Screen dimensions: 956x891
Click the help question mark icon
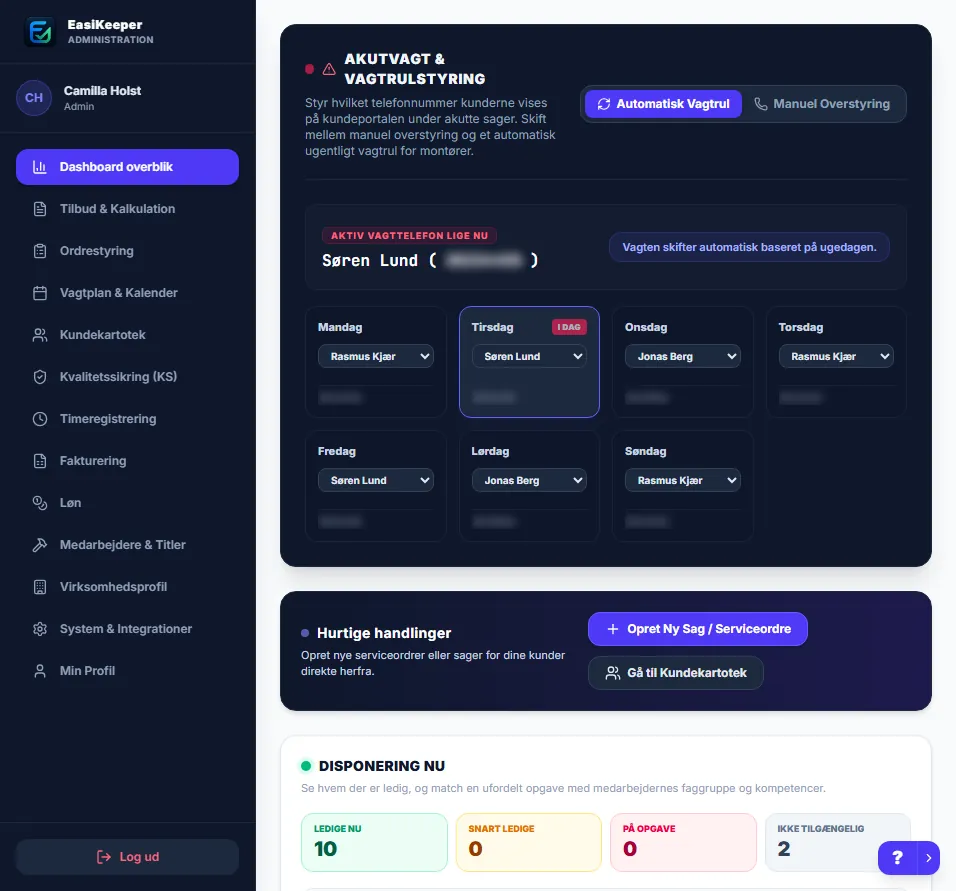(897, 858)
